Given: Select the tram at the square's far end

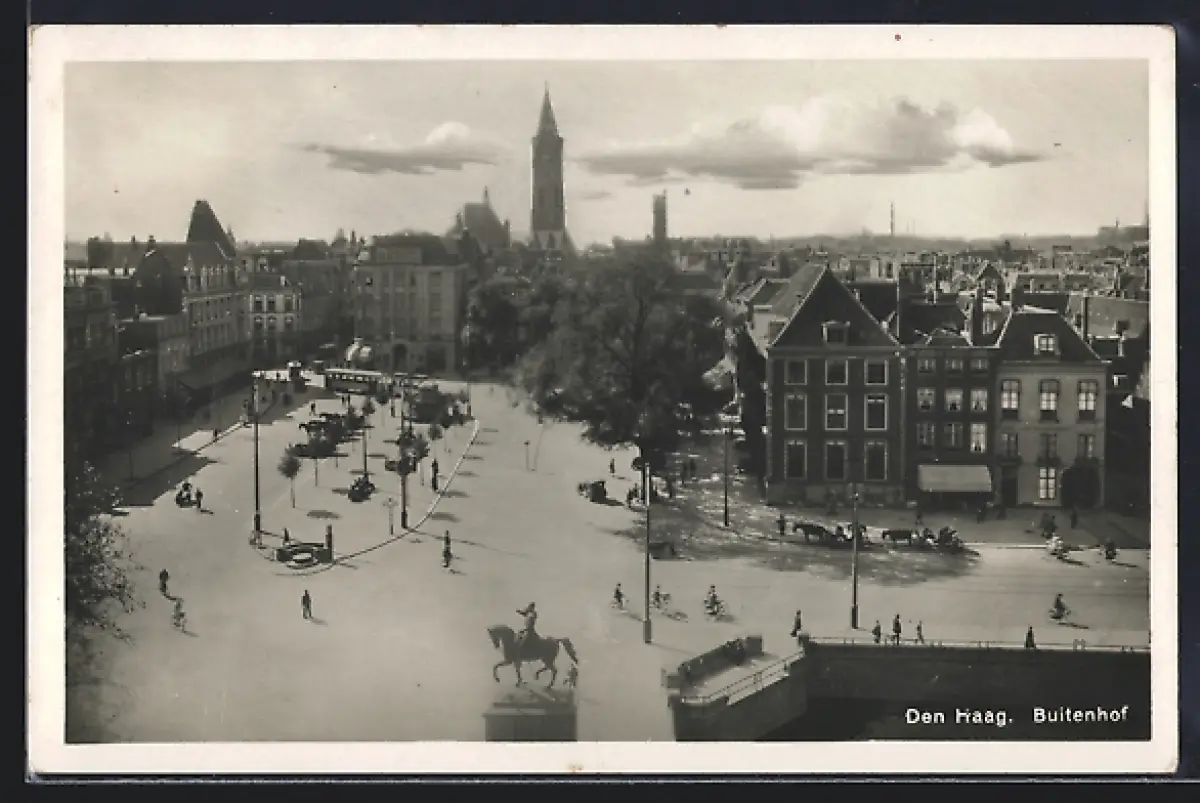Looking at the screenshot, I should click(x=353, y=380).
